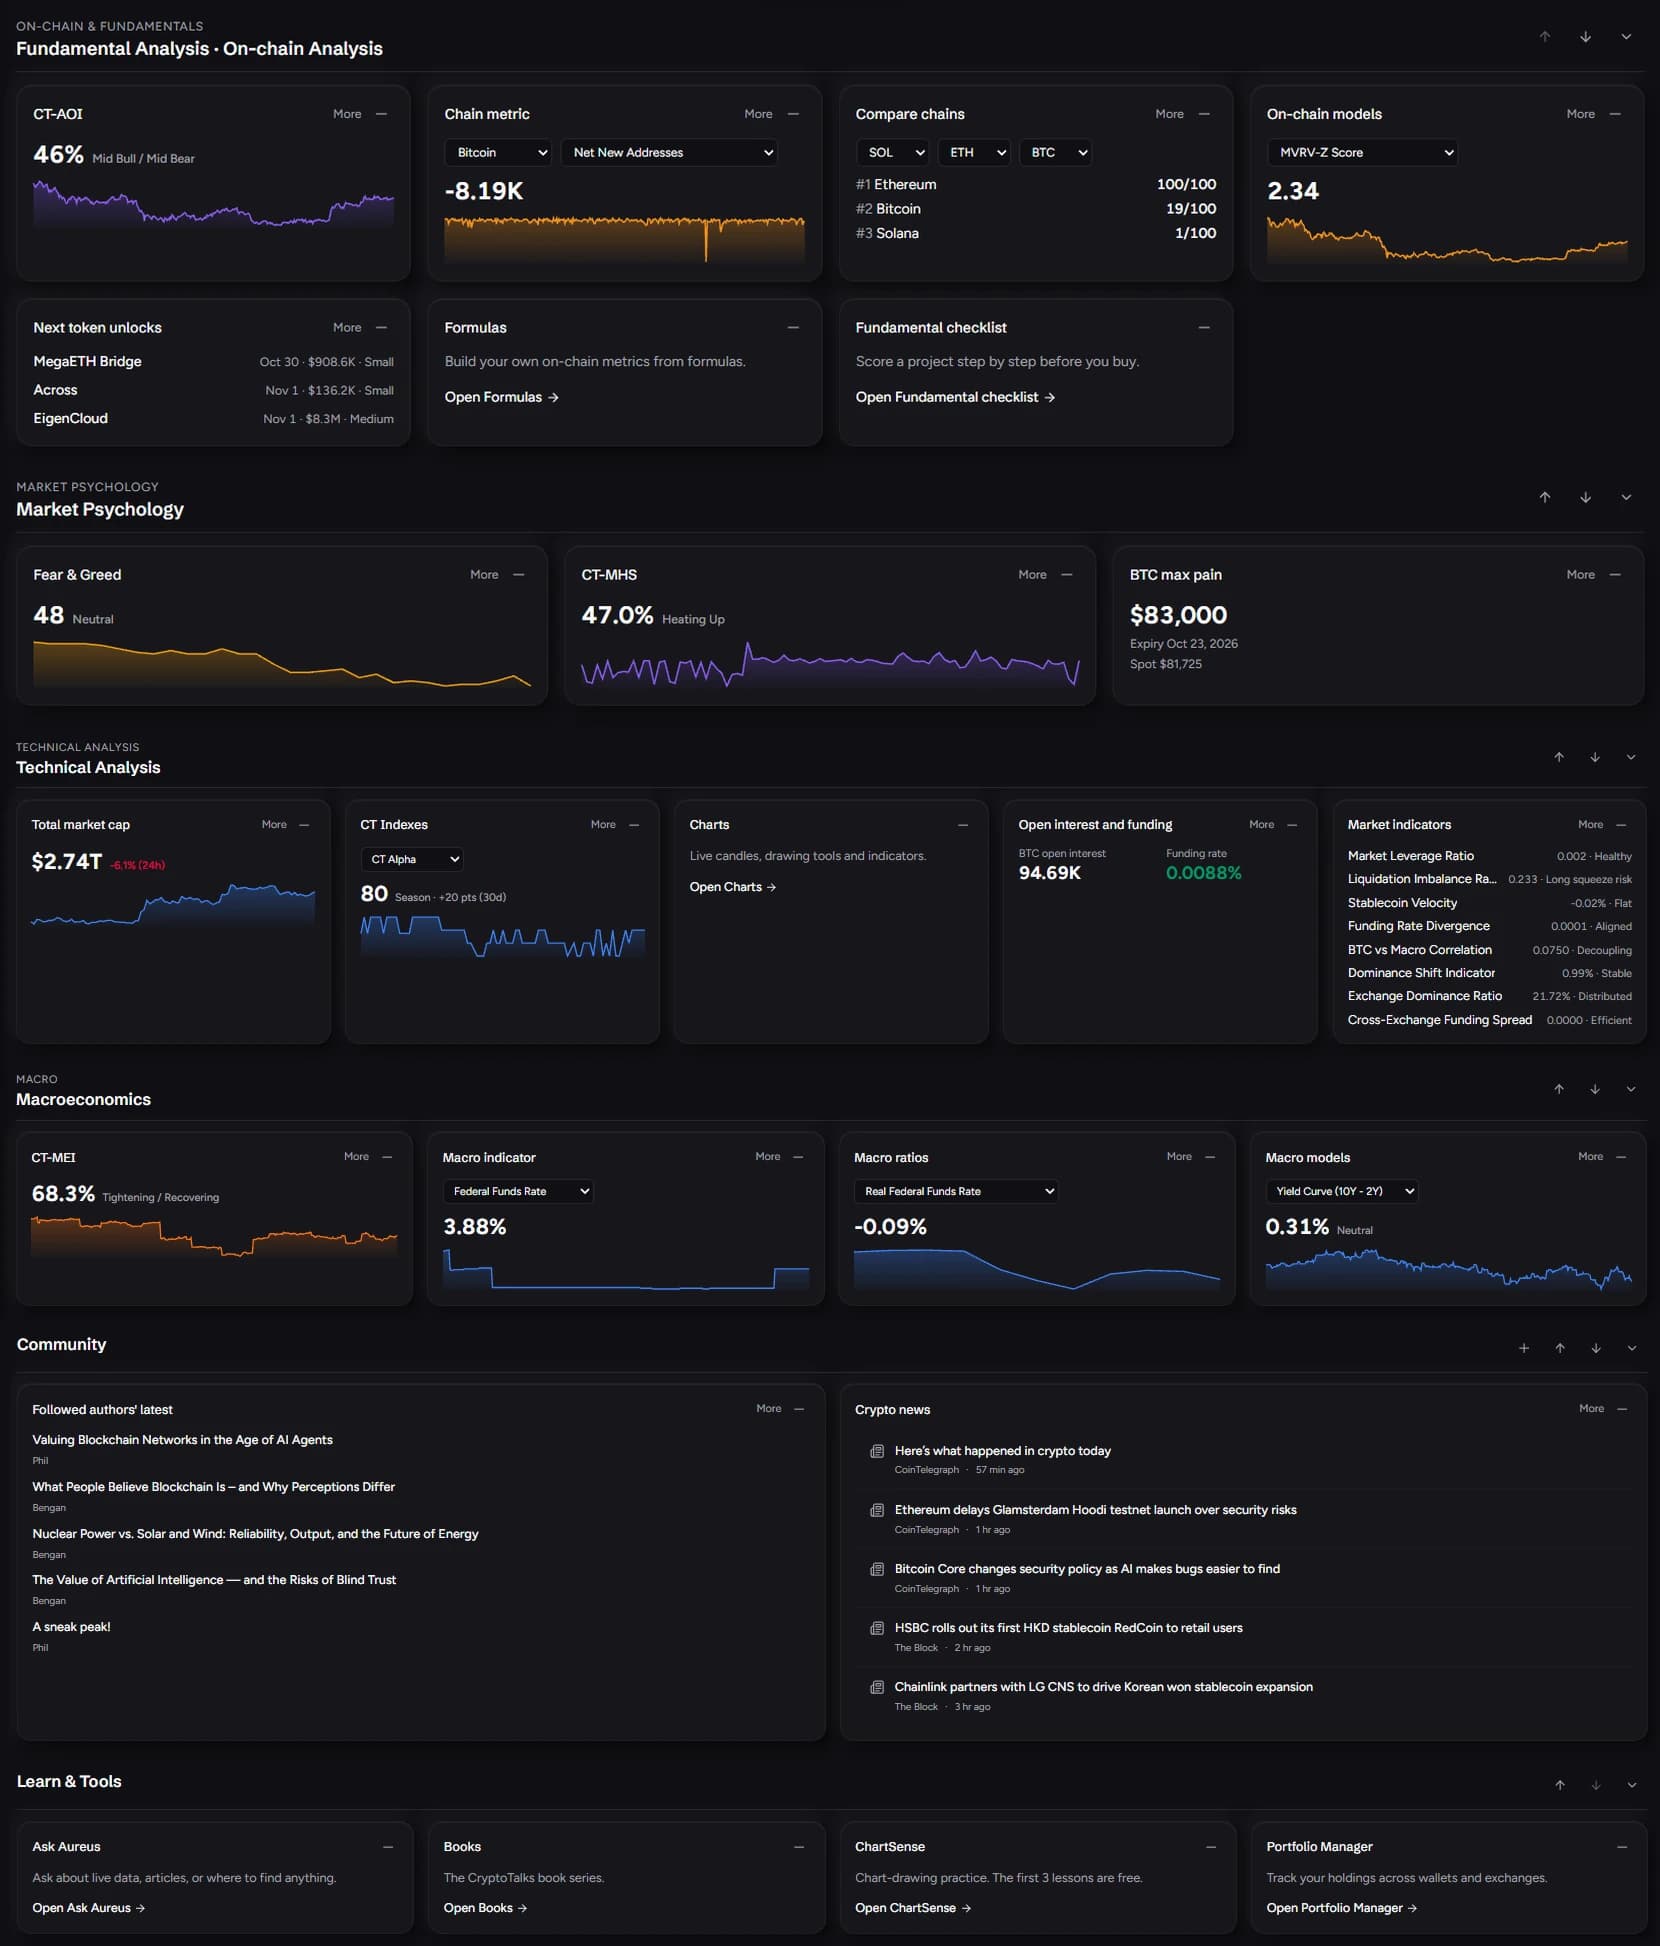
Task: Move Community section up arrow
Action: [1559, 1348]
